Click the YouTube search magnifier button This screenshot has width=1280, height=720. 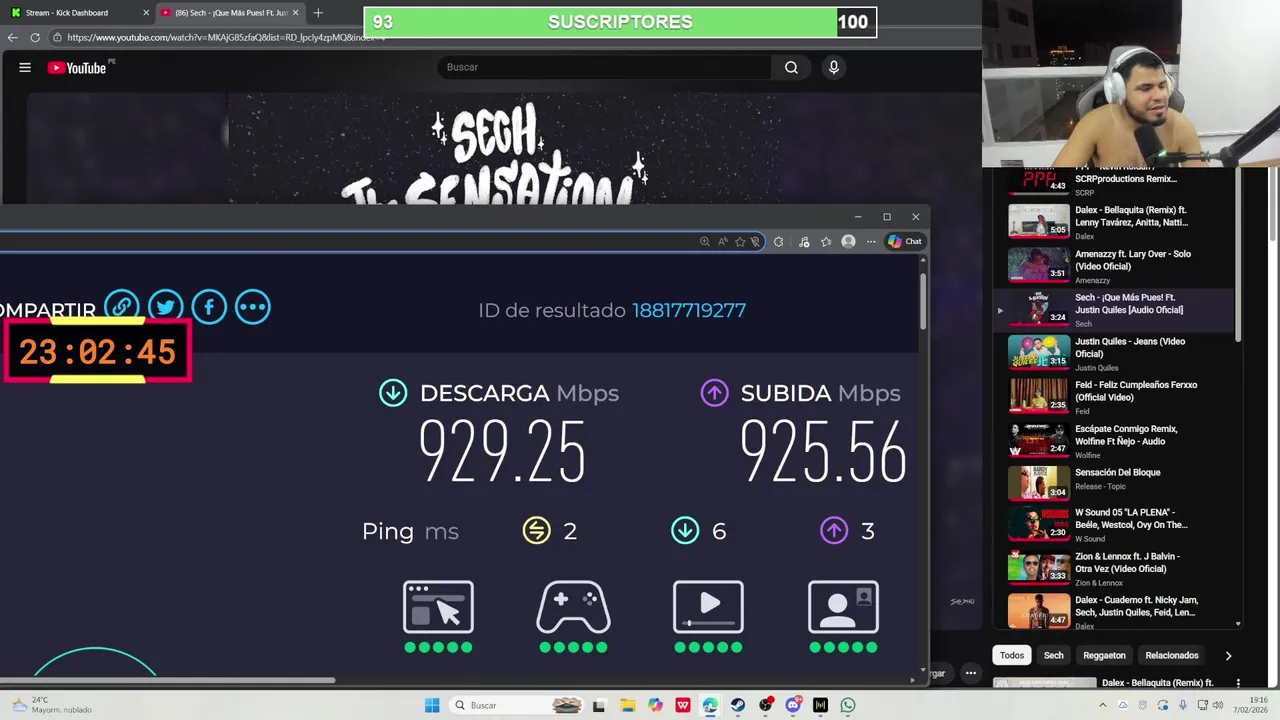click(x=791, y=67)
